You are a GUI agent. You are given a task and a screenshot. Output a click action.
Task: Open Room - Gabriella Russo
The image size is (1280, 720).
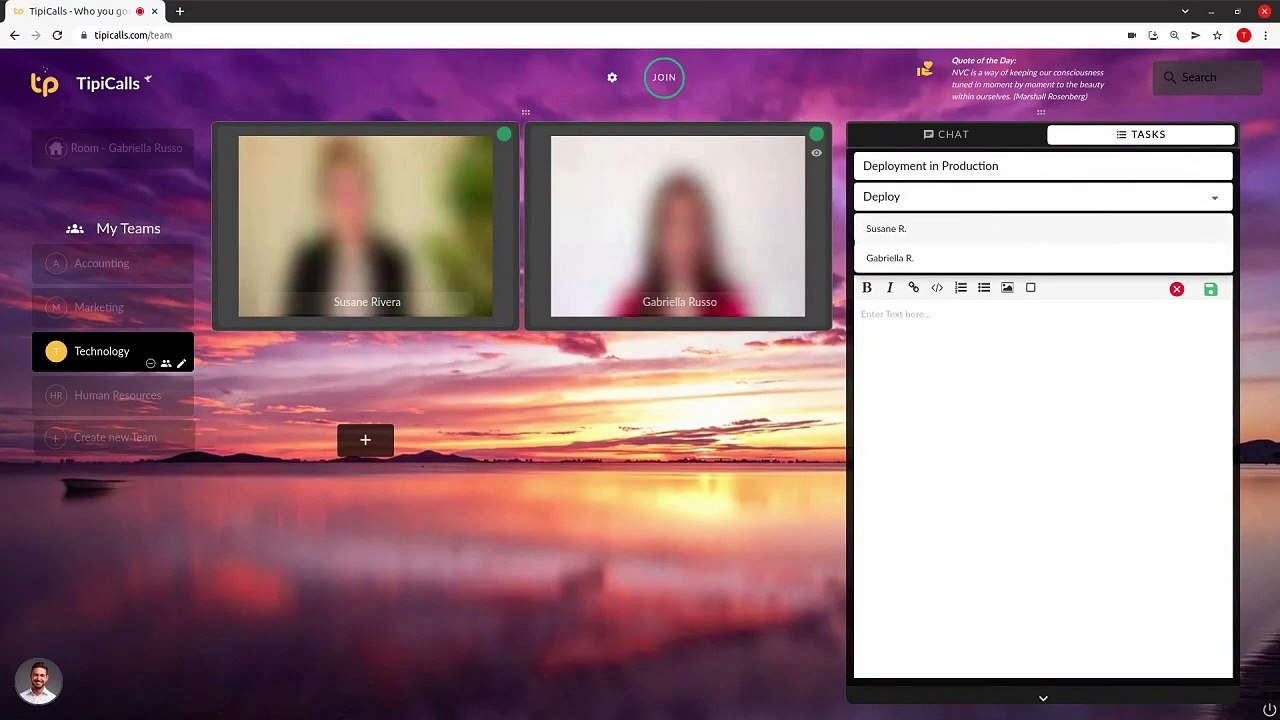pyautogui.click(x=113, y=148)
